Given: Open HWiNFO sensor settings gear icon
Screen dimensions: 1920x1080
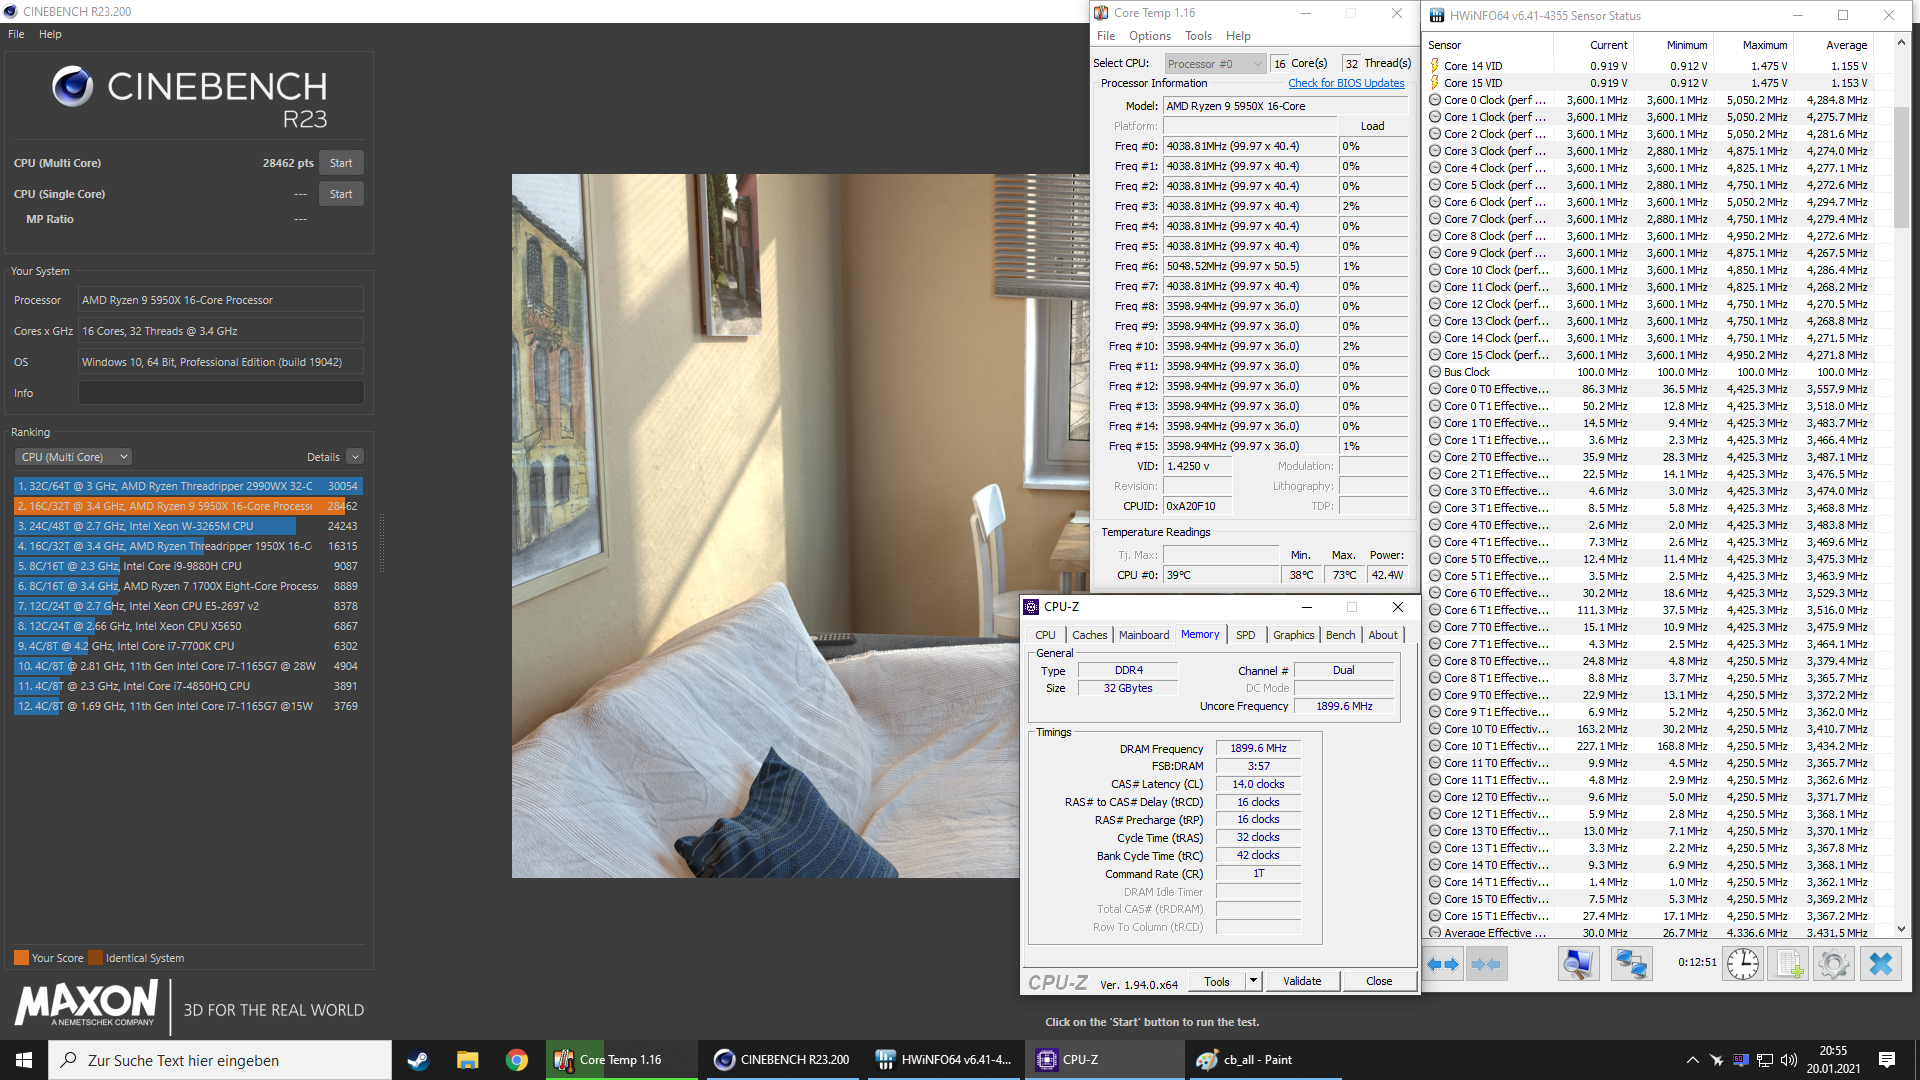Looking at the screenshot, I should 1833,965.
